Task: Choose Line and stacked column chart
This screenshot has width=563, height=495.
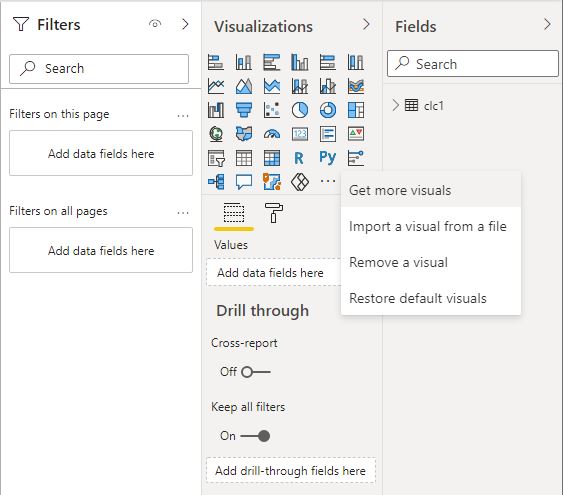Action: click(x=300, y=86)
